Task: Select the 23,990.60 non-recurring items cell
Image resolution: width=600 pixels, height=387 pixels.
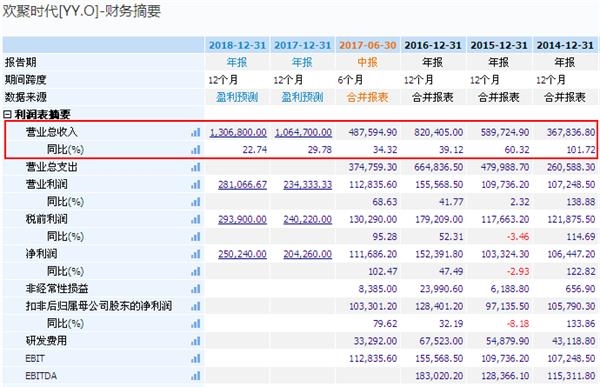Action: click(x=442, y=289)
